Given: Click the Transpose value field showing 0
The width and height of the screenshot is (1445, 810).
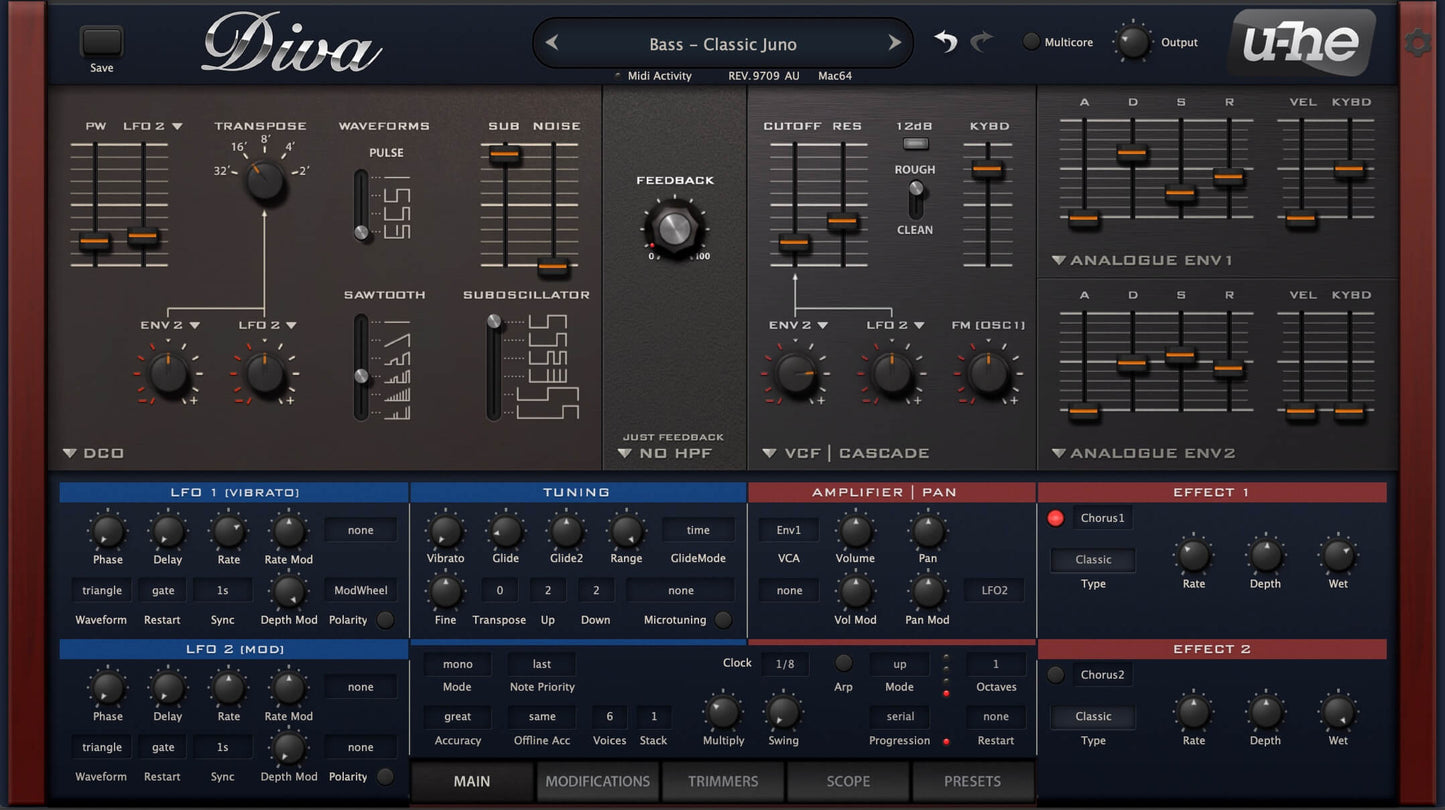Looking at the screenshot, I should click(500, 590).
